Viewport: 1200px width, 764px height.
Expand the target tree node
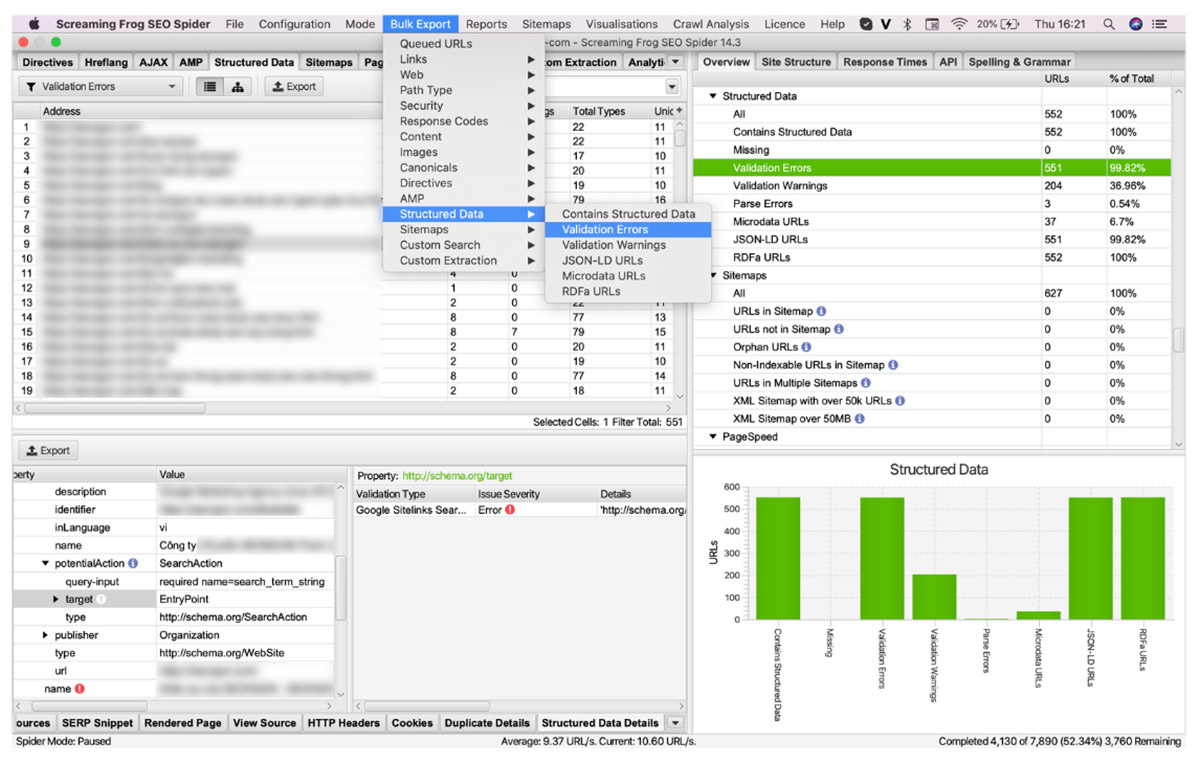pos(57,600)
